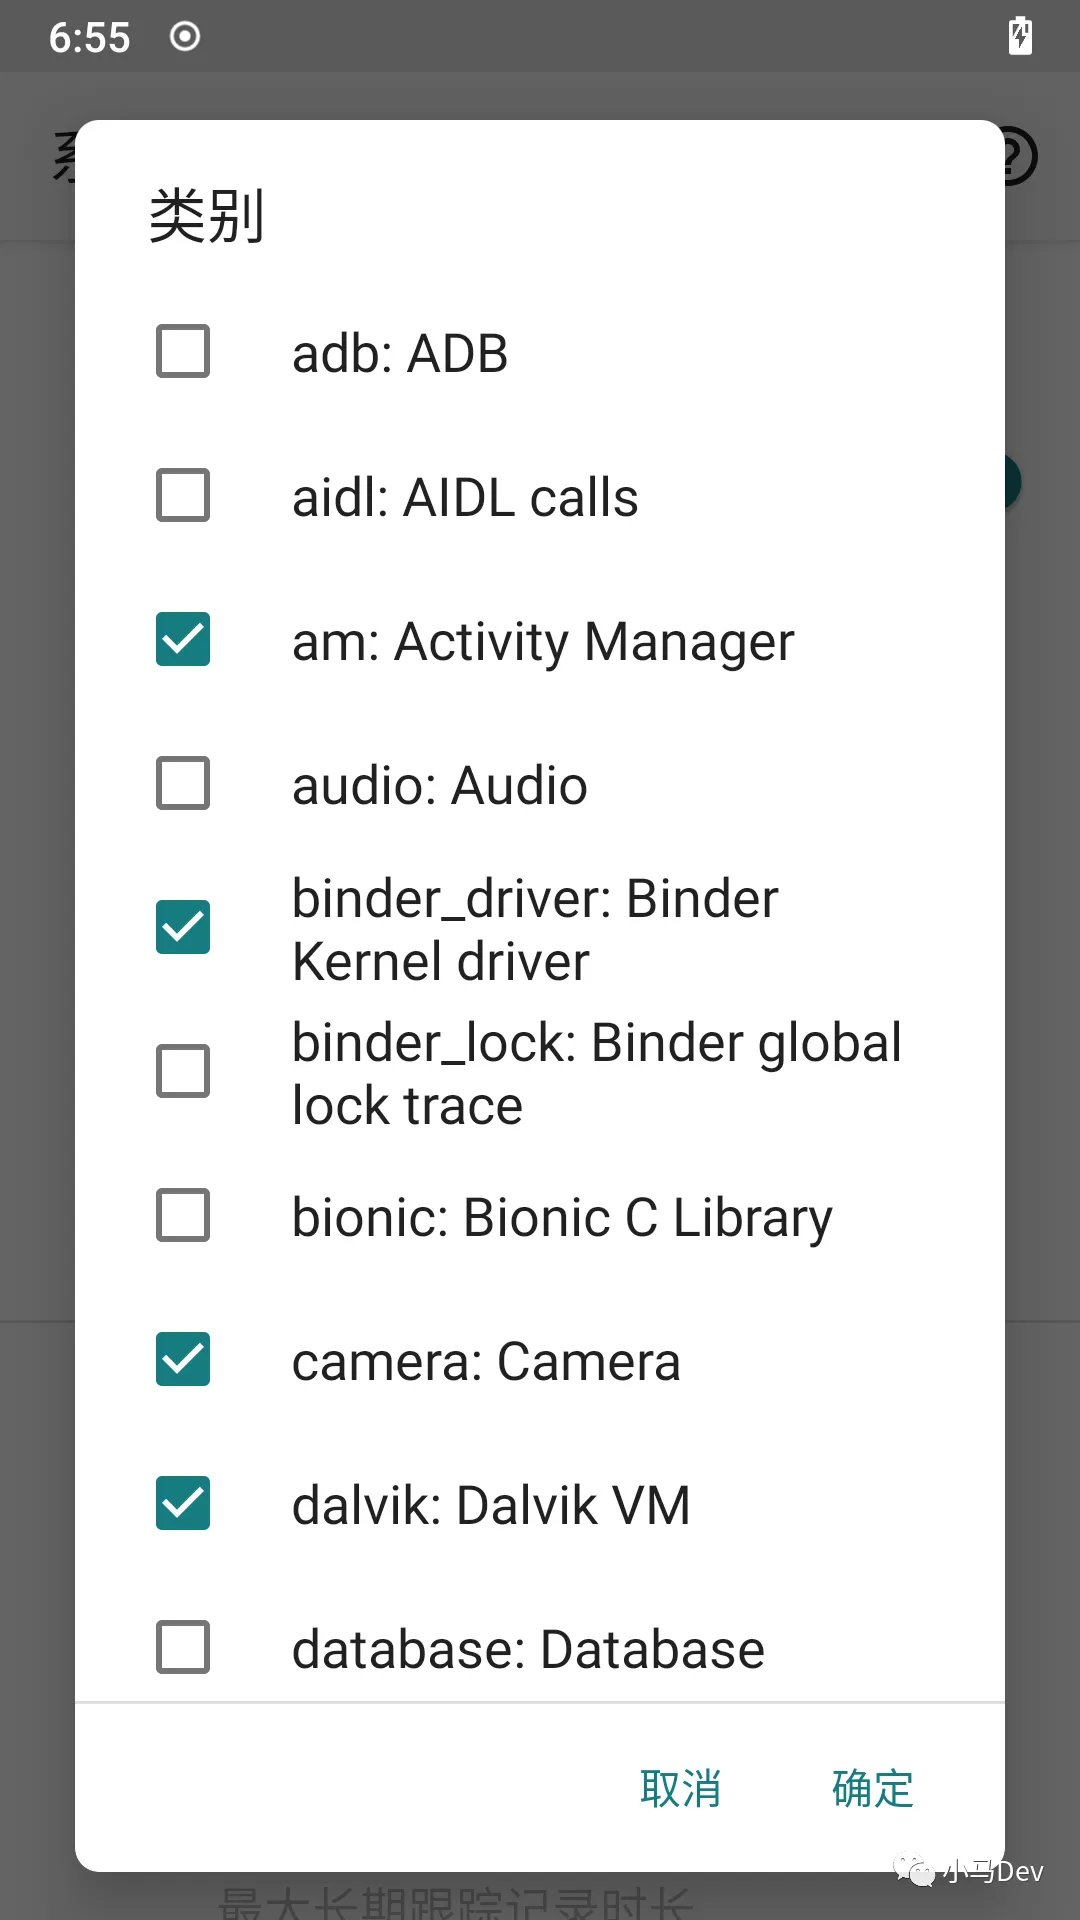Disable the camera: Camera checkbox
The height and width of the screenshot is (1920, 1080).
pos(183,1359)
